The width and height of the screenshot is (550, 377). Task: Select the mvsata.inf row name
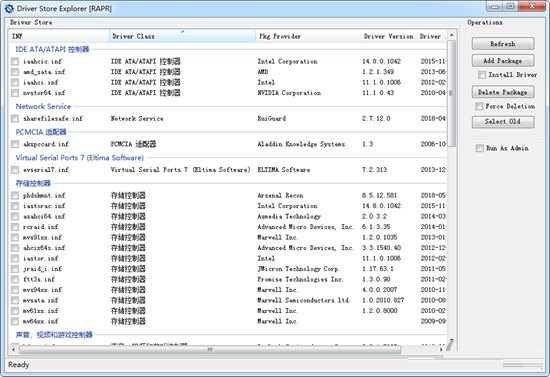(x=41, y=301)
